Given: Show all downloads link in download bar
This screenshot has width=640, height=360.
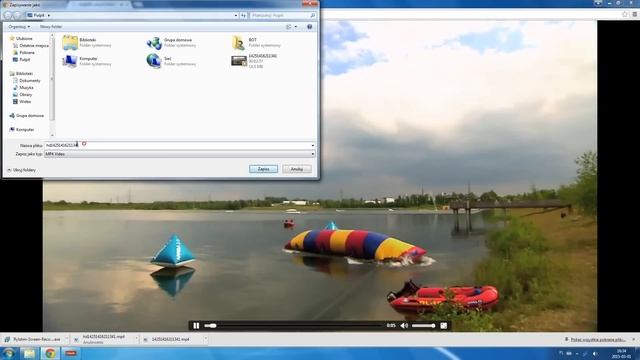Looking at the screenshot, I should [597, 339].
